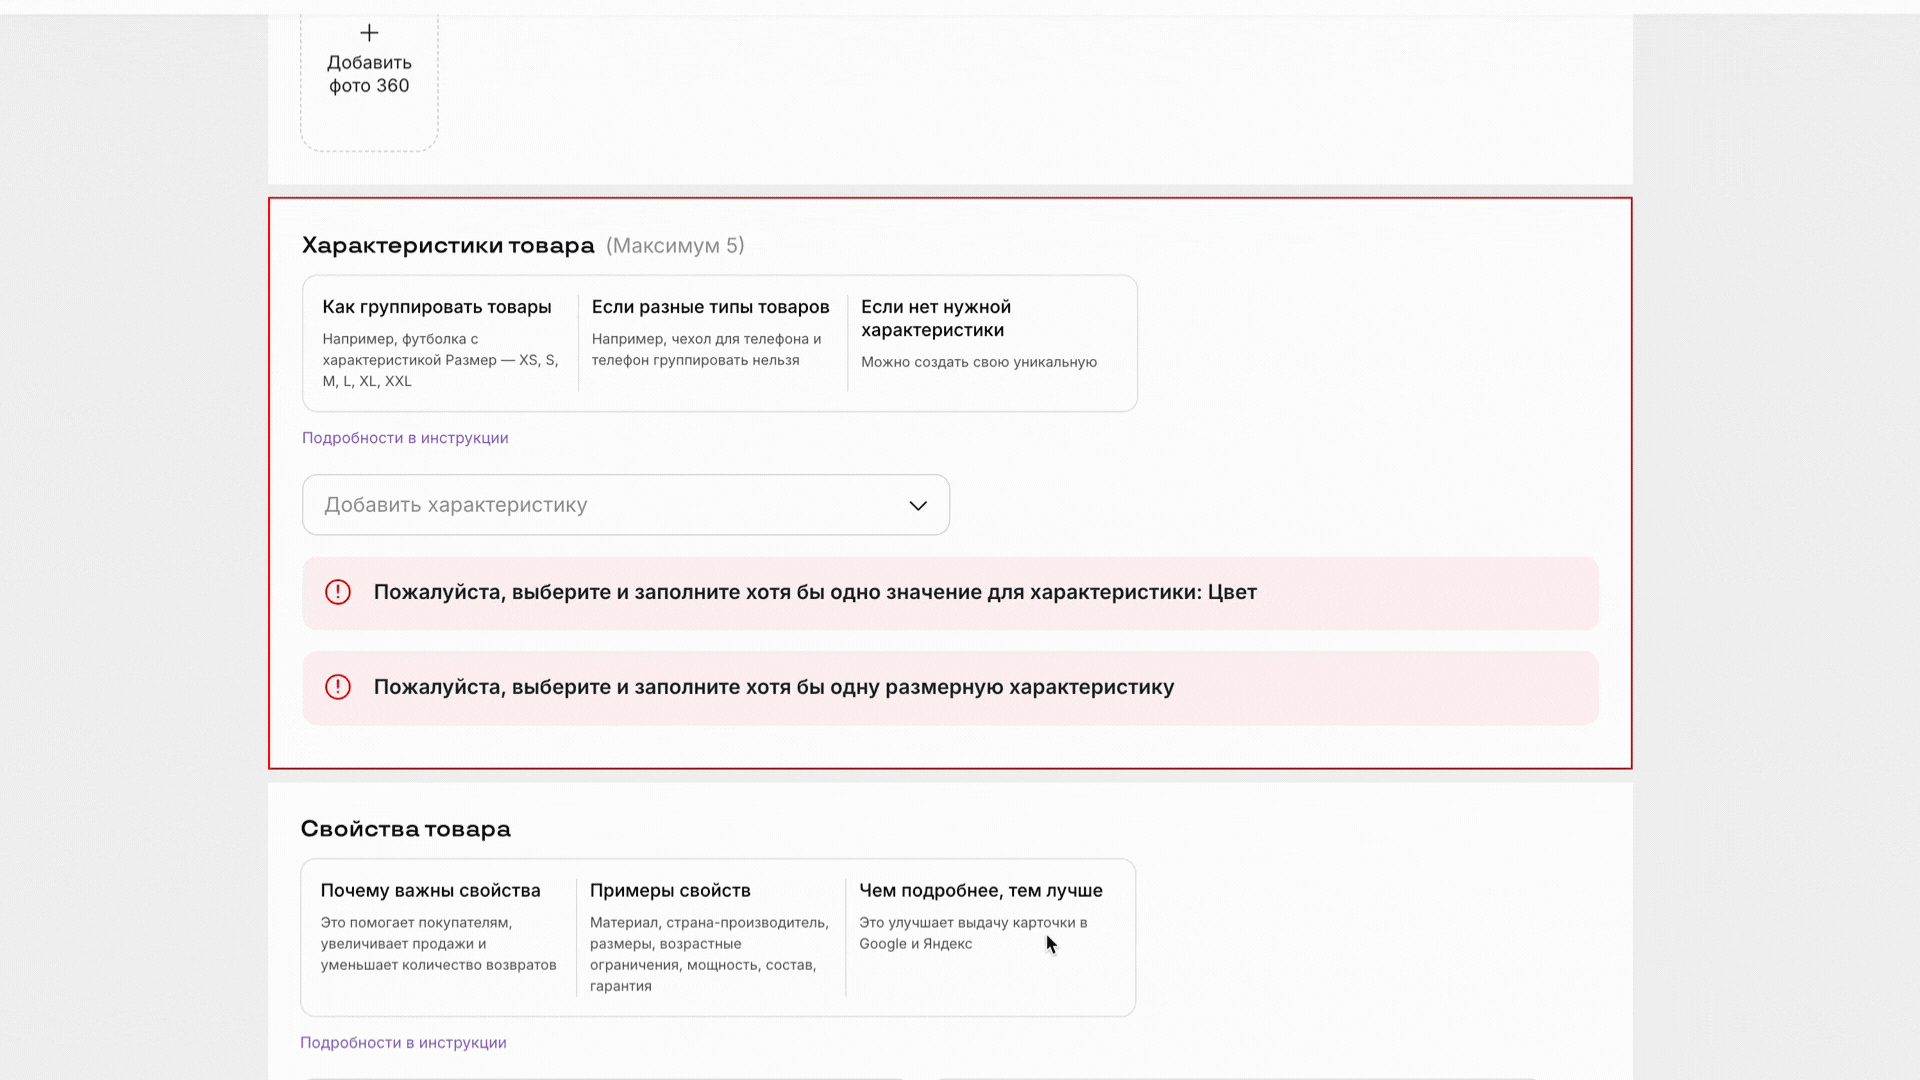Click the Характеристики товара heading
This screenshot has height=1080, width=1920.
(448, 246)
